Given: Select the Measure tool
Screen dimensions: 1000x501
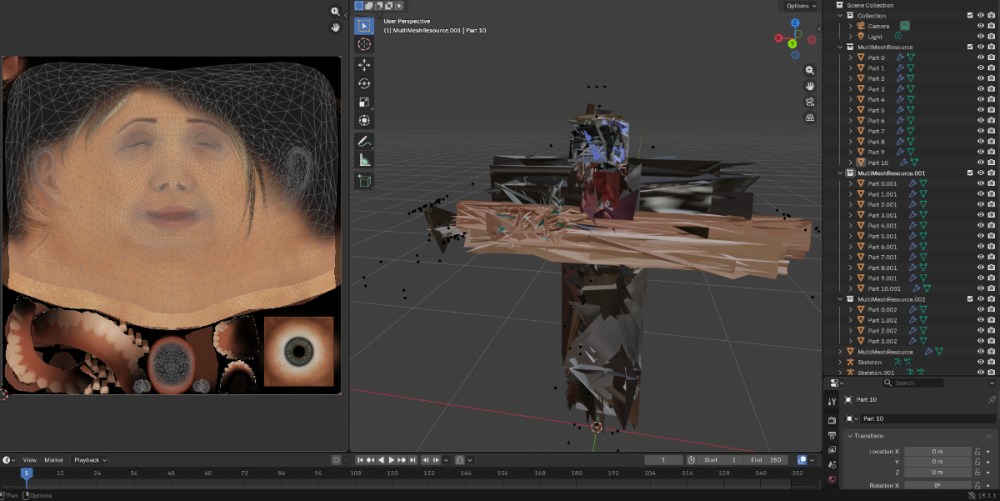Looking at the screenshot, I should 364,160.
